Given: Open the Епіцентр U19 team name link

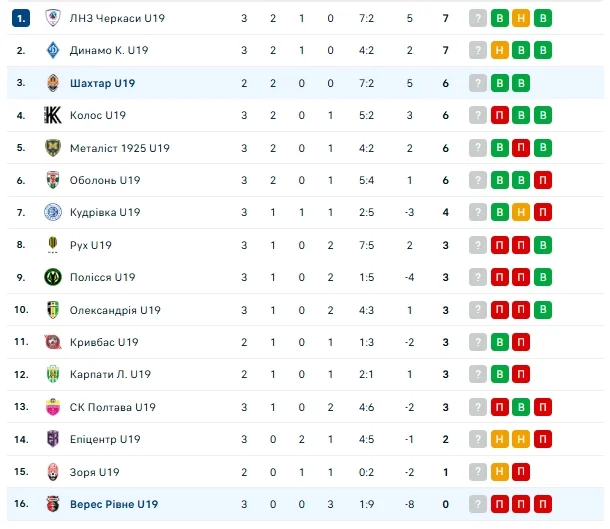Looking at the screenshot, I should tap(105, 439).
